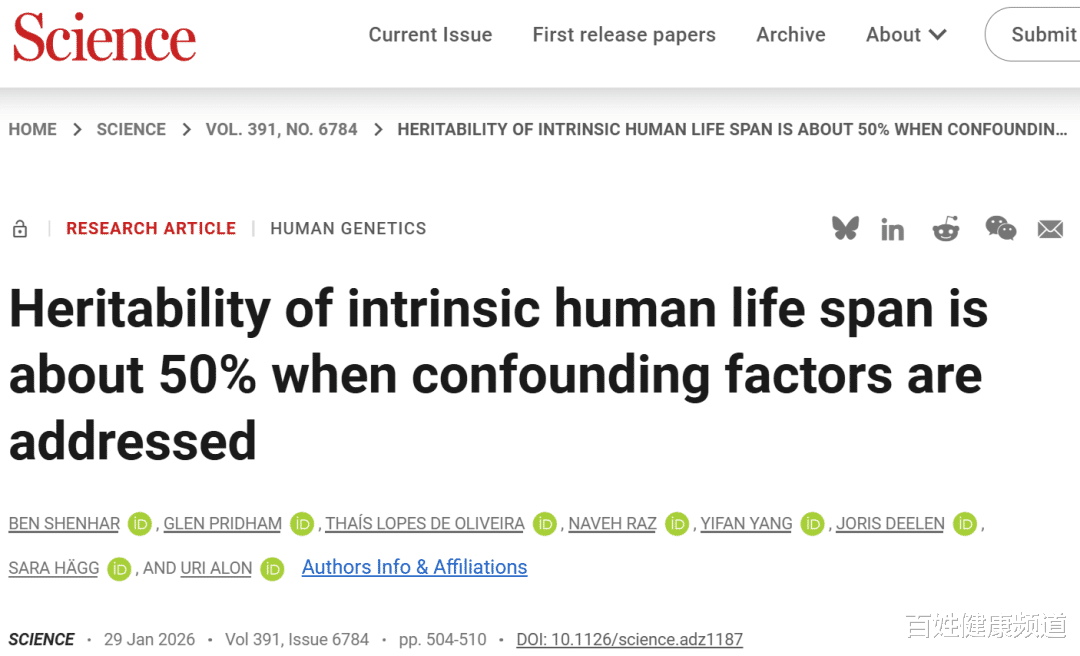Viewport: 1080px width, 656px height.
Task: Share article via WeChat
Action: [x=1000, y=229]
